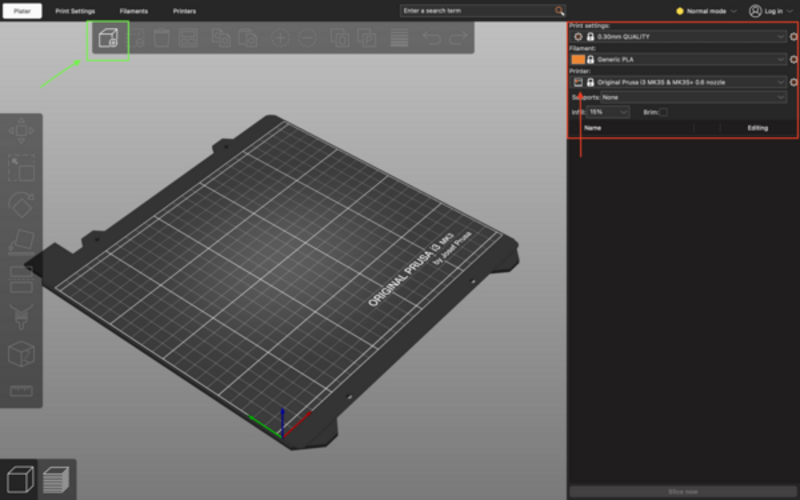Click the lock icon next to Generic PLA
This screenshot has height=500, width=800.
(x=590, y=59)
